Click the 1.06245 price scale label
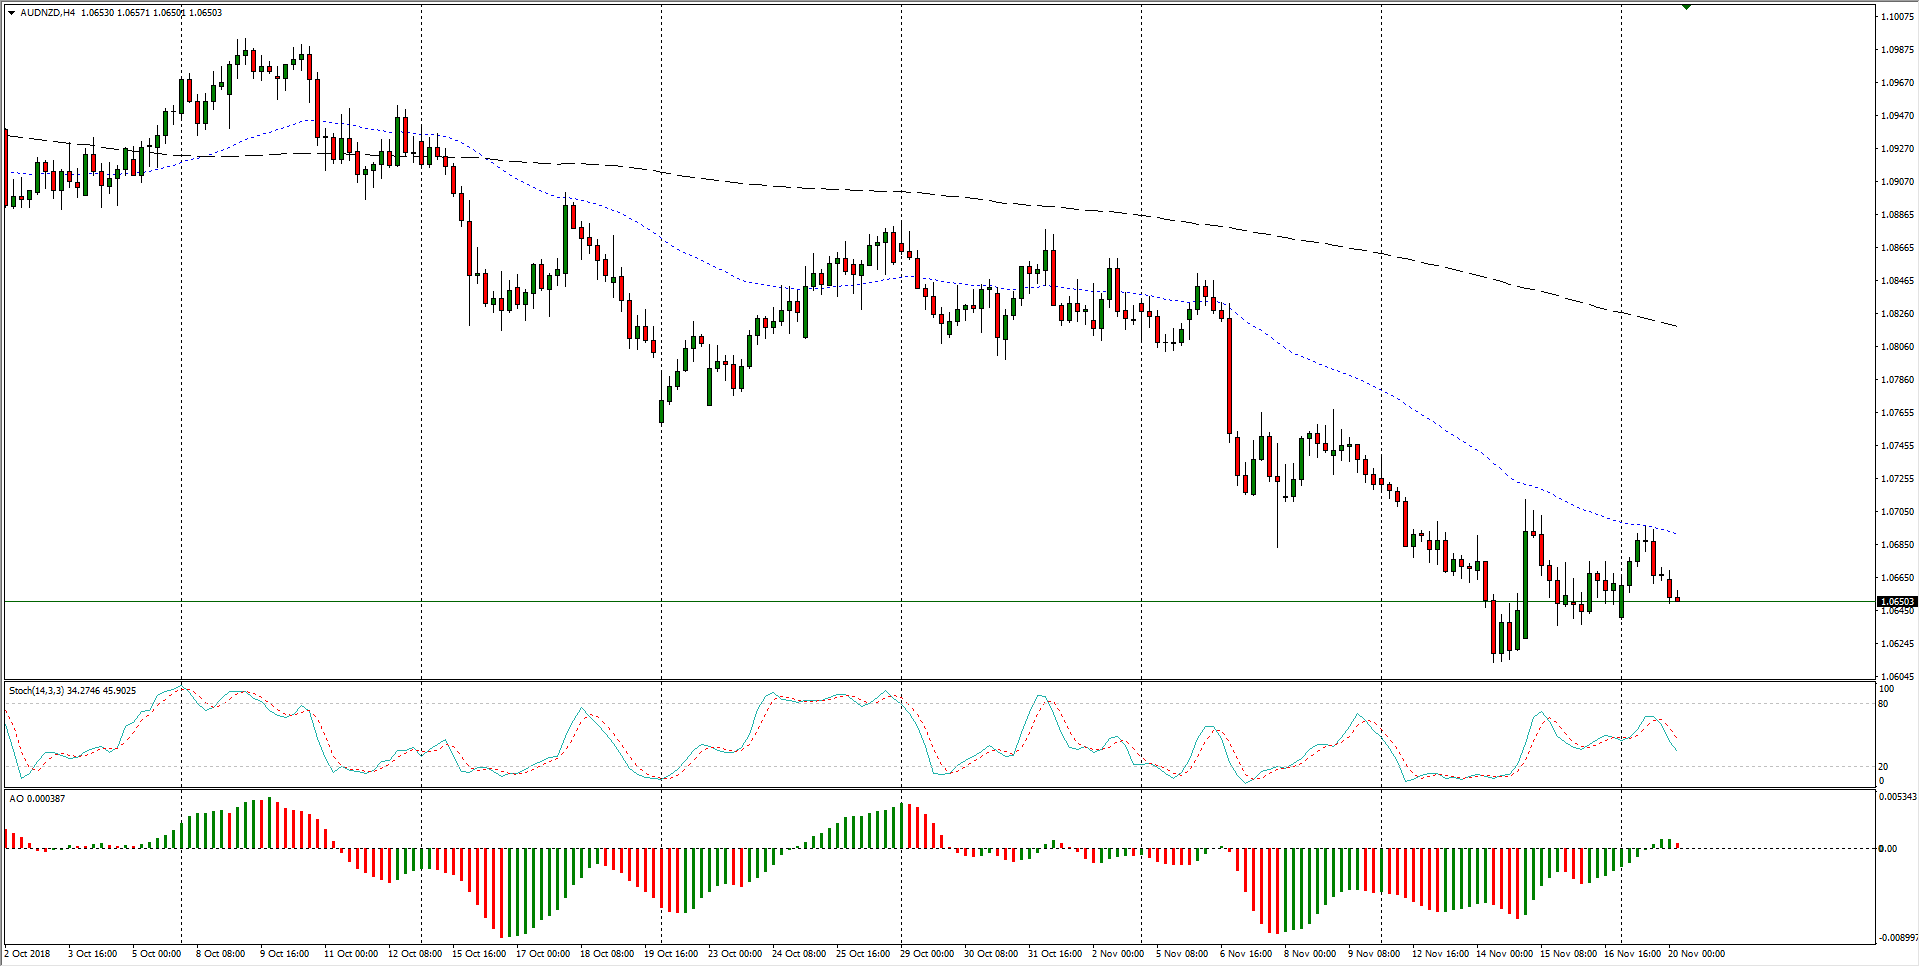Image resolution: width=1920 pixels, height=967 pixels. (x=1897, y=644)
